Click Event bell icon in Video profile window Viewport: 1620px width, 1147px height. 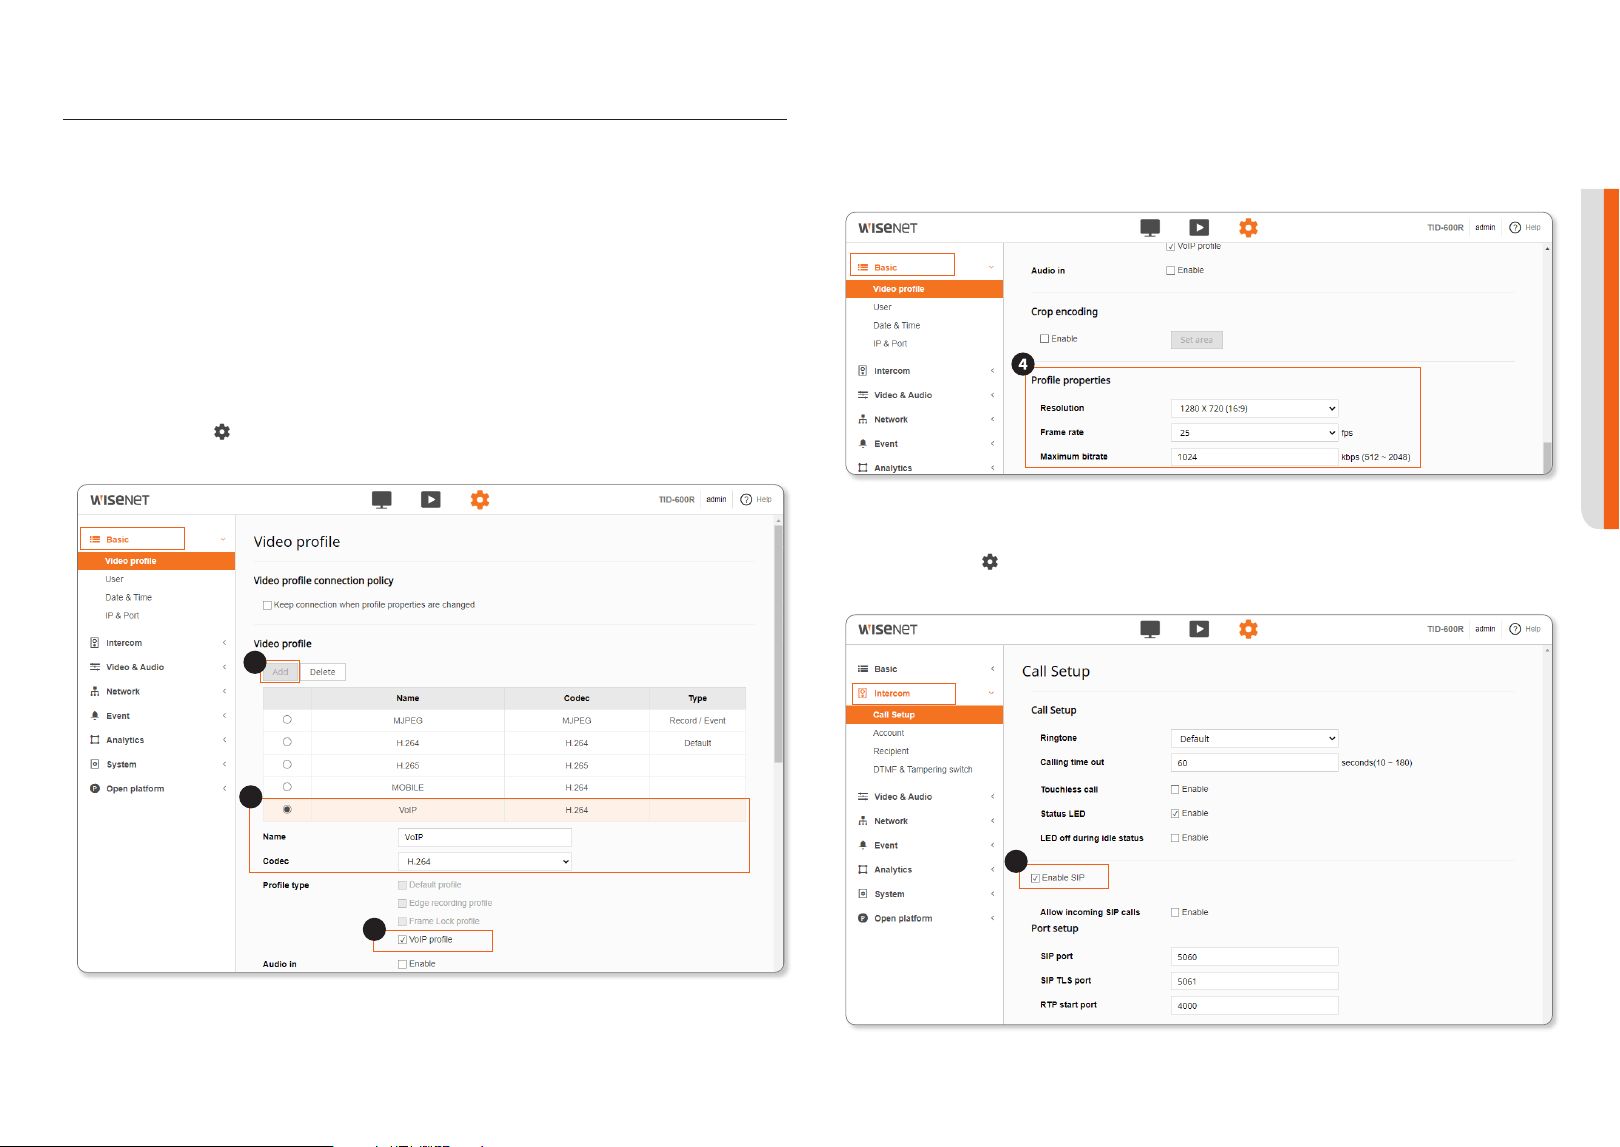point(95,716)
